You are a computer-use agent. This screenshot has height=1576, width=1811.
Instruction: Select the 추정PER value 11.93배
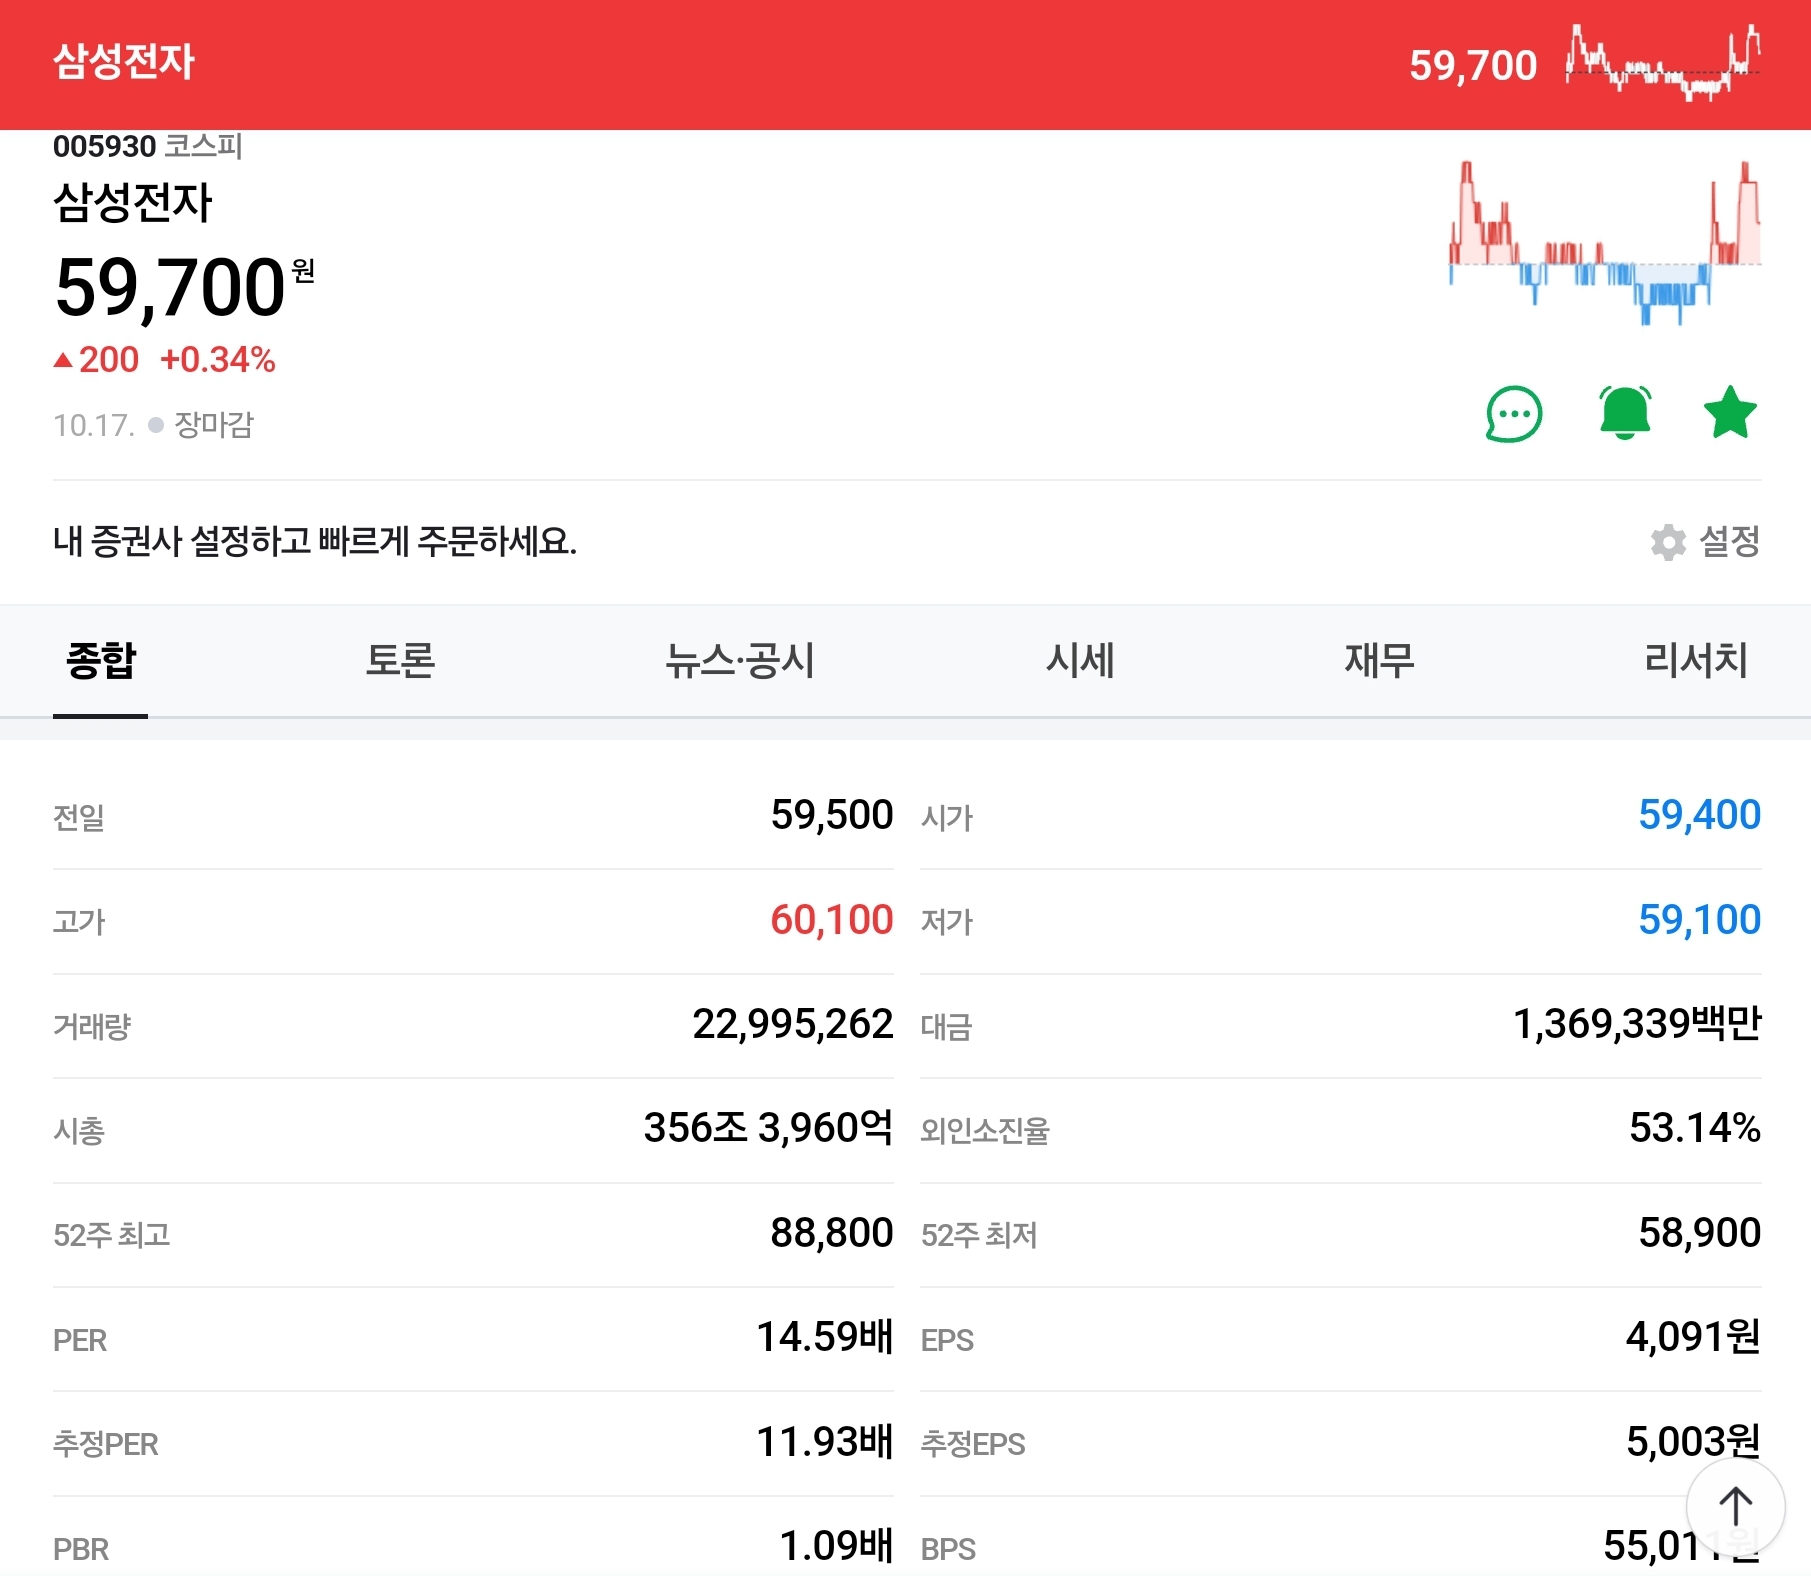point(825,1442)
